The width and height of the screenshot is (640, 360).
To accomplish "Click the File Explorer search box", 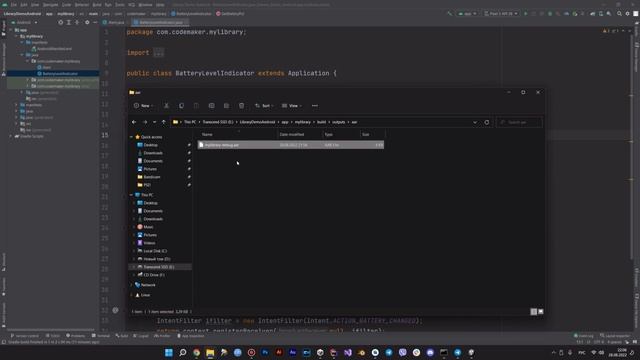I will (x=519, y=122).
